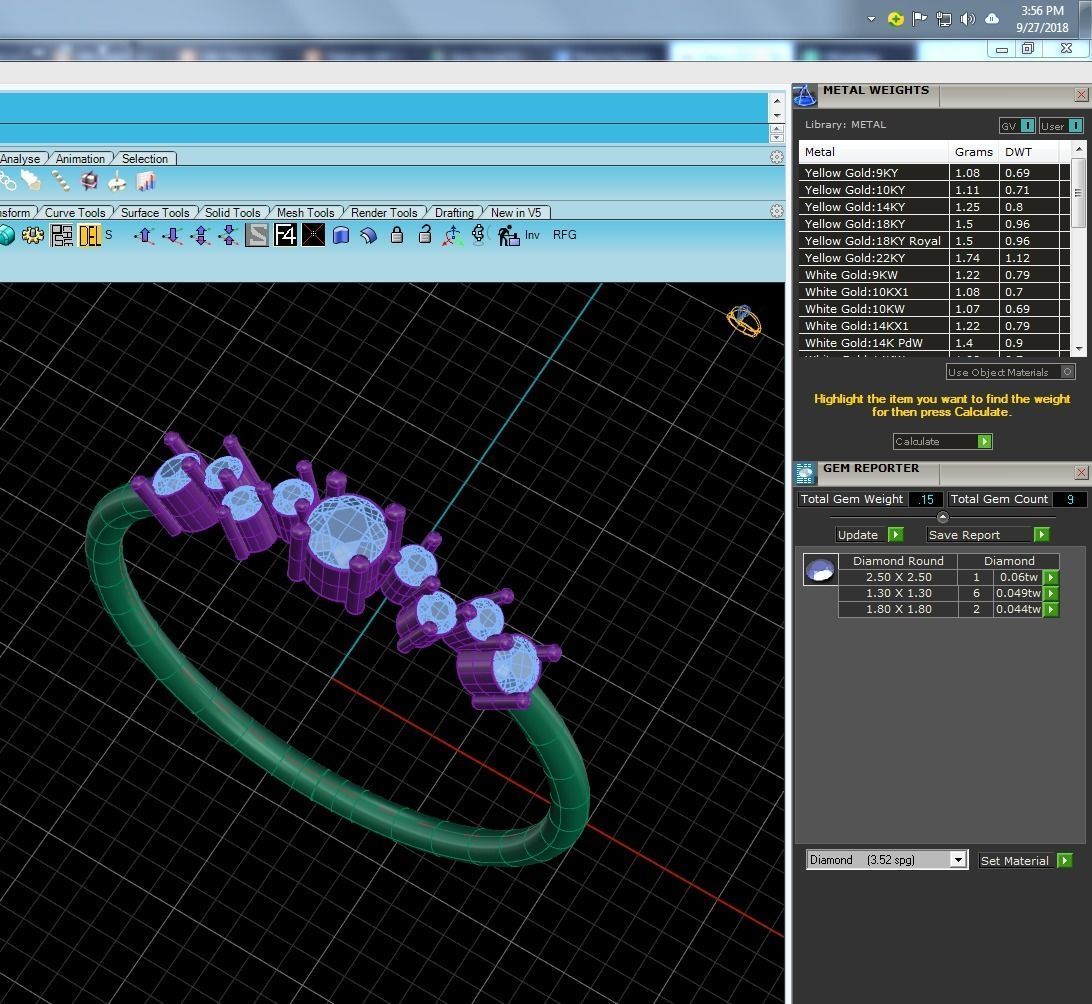Select the Yellow Gold:14KY row

(933, 207)
